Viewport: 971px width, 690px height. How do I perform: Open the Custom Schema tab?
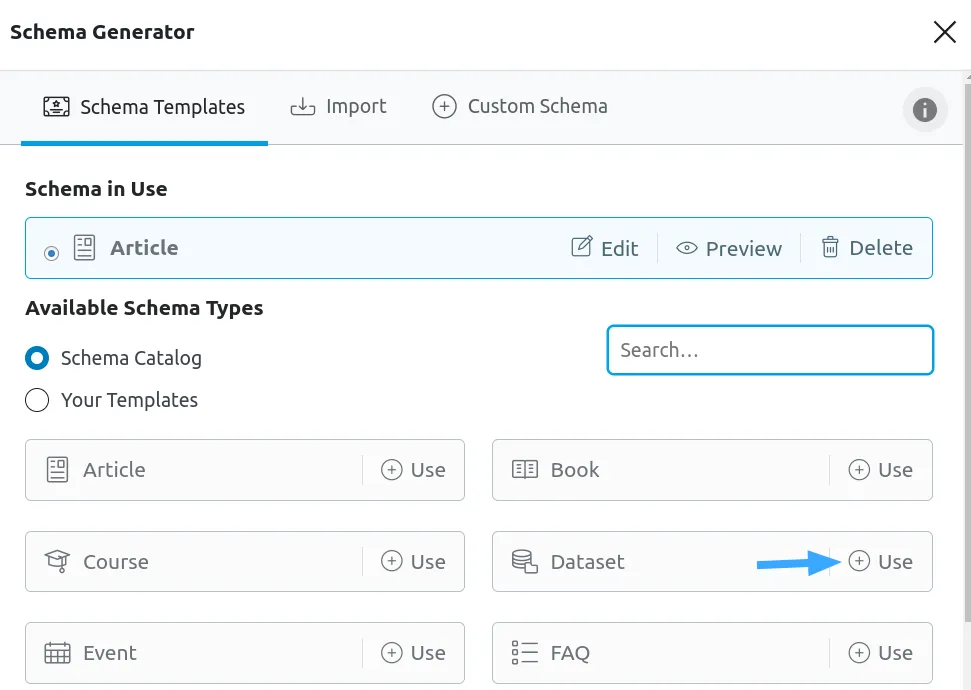(519, 106)
